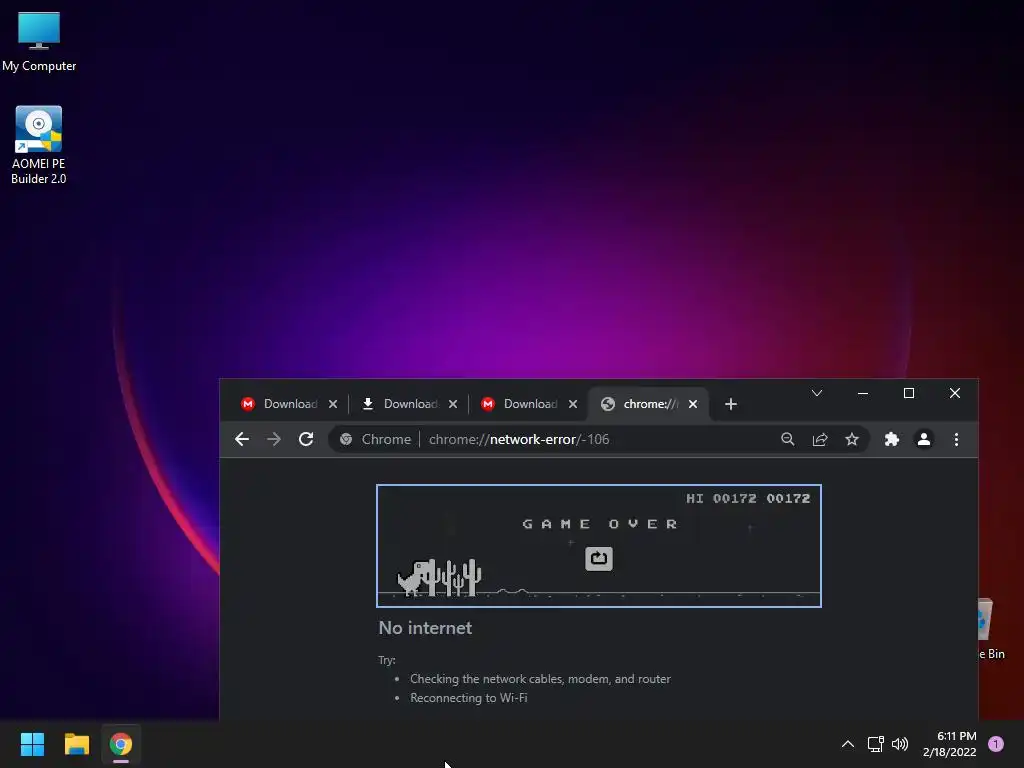Click the Chrome taskbar icon
This screenshot has height=768, width=1024.
pos(121,744)
